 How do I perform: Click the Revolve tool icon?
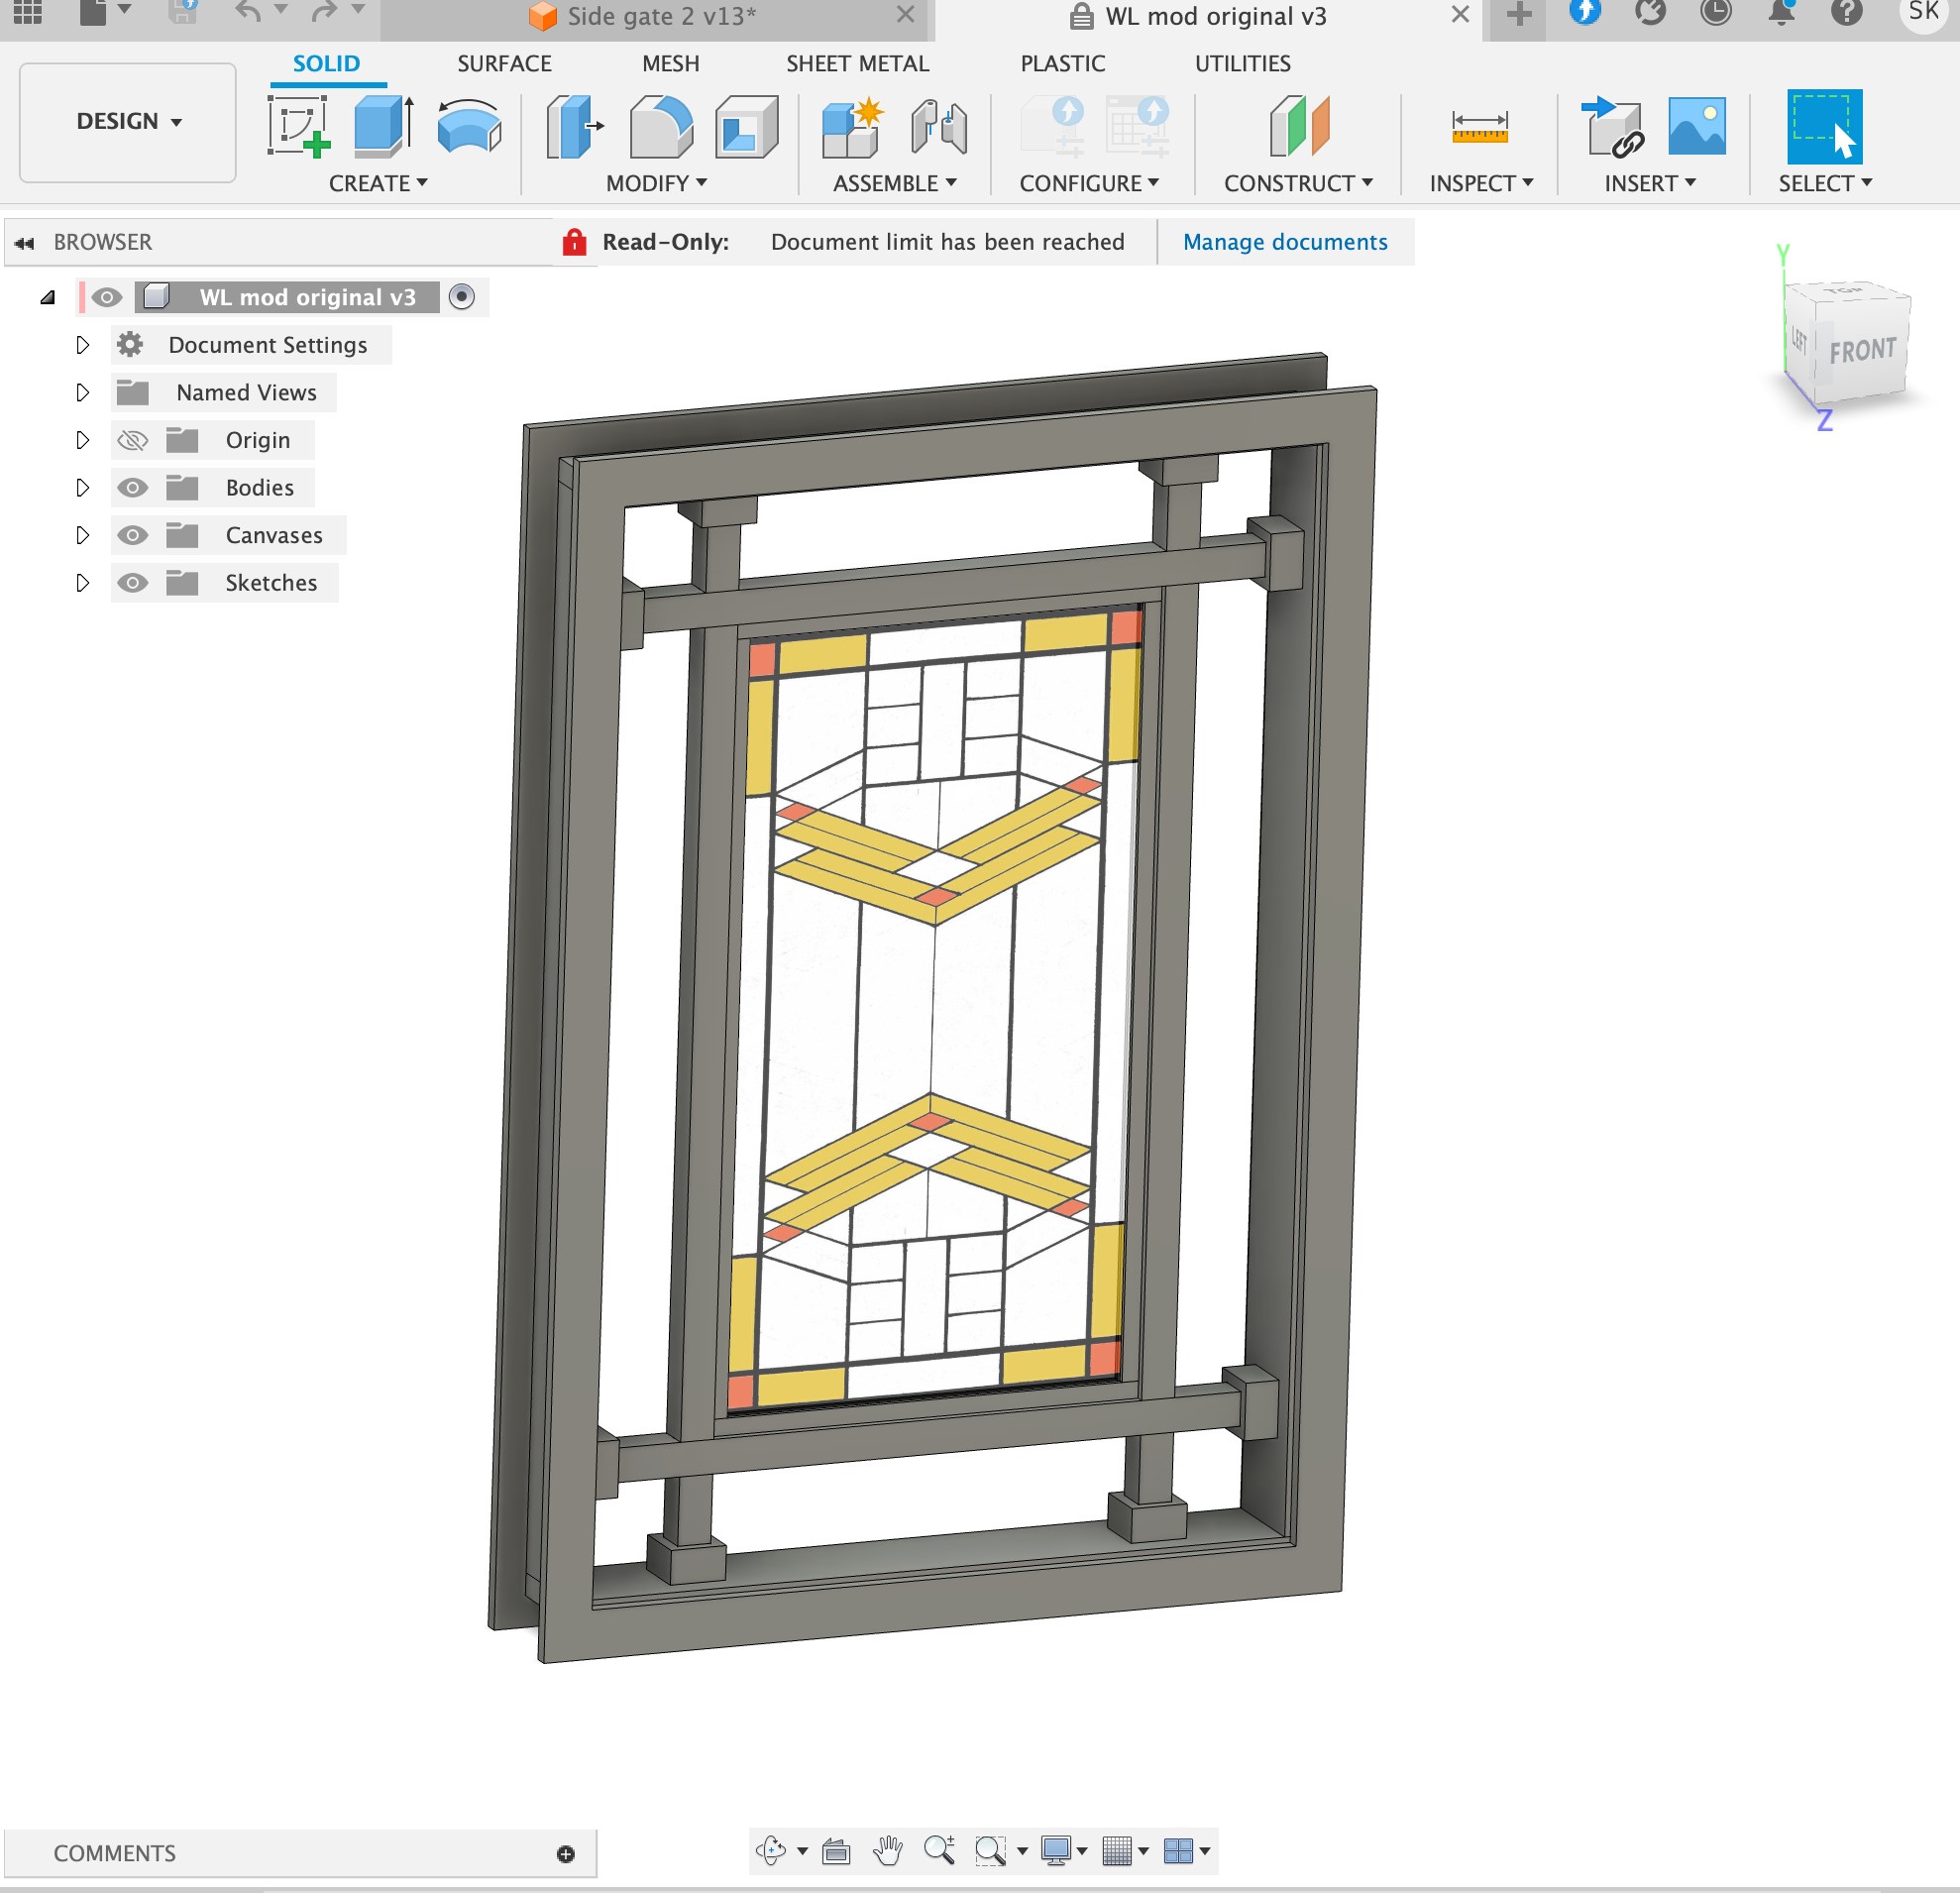[468, 126]
